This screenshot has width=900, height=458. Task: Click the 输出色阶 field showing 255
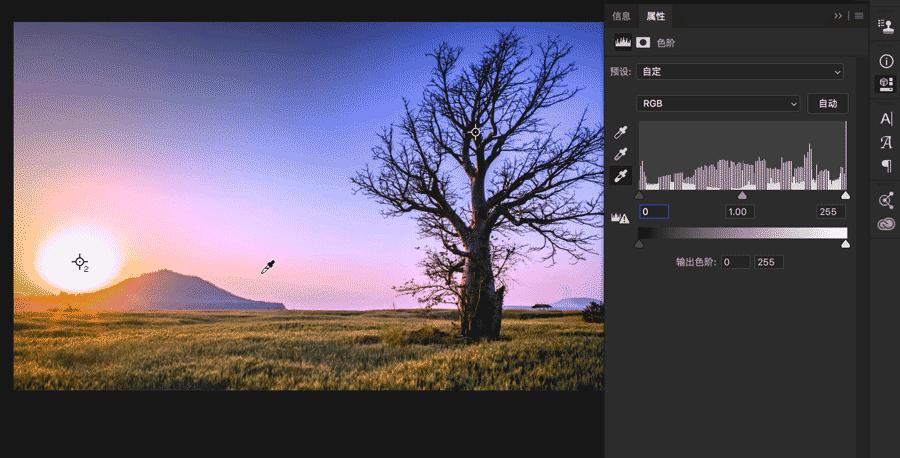tap(769, 262)
